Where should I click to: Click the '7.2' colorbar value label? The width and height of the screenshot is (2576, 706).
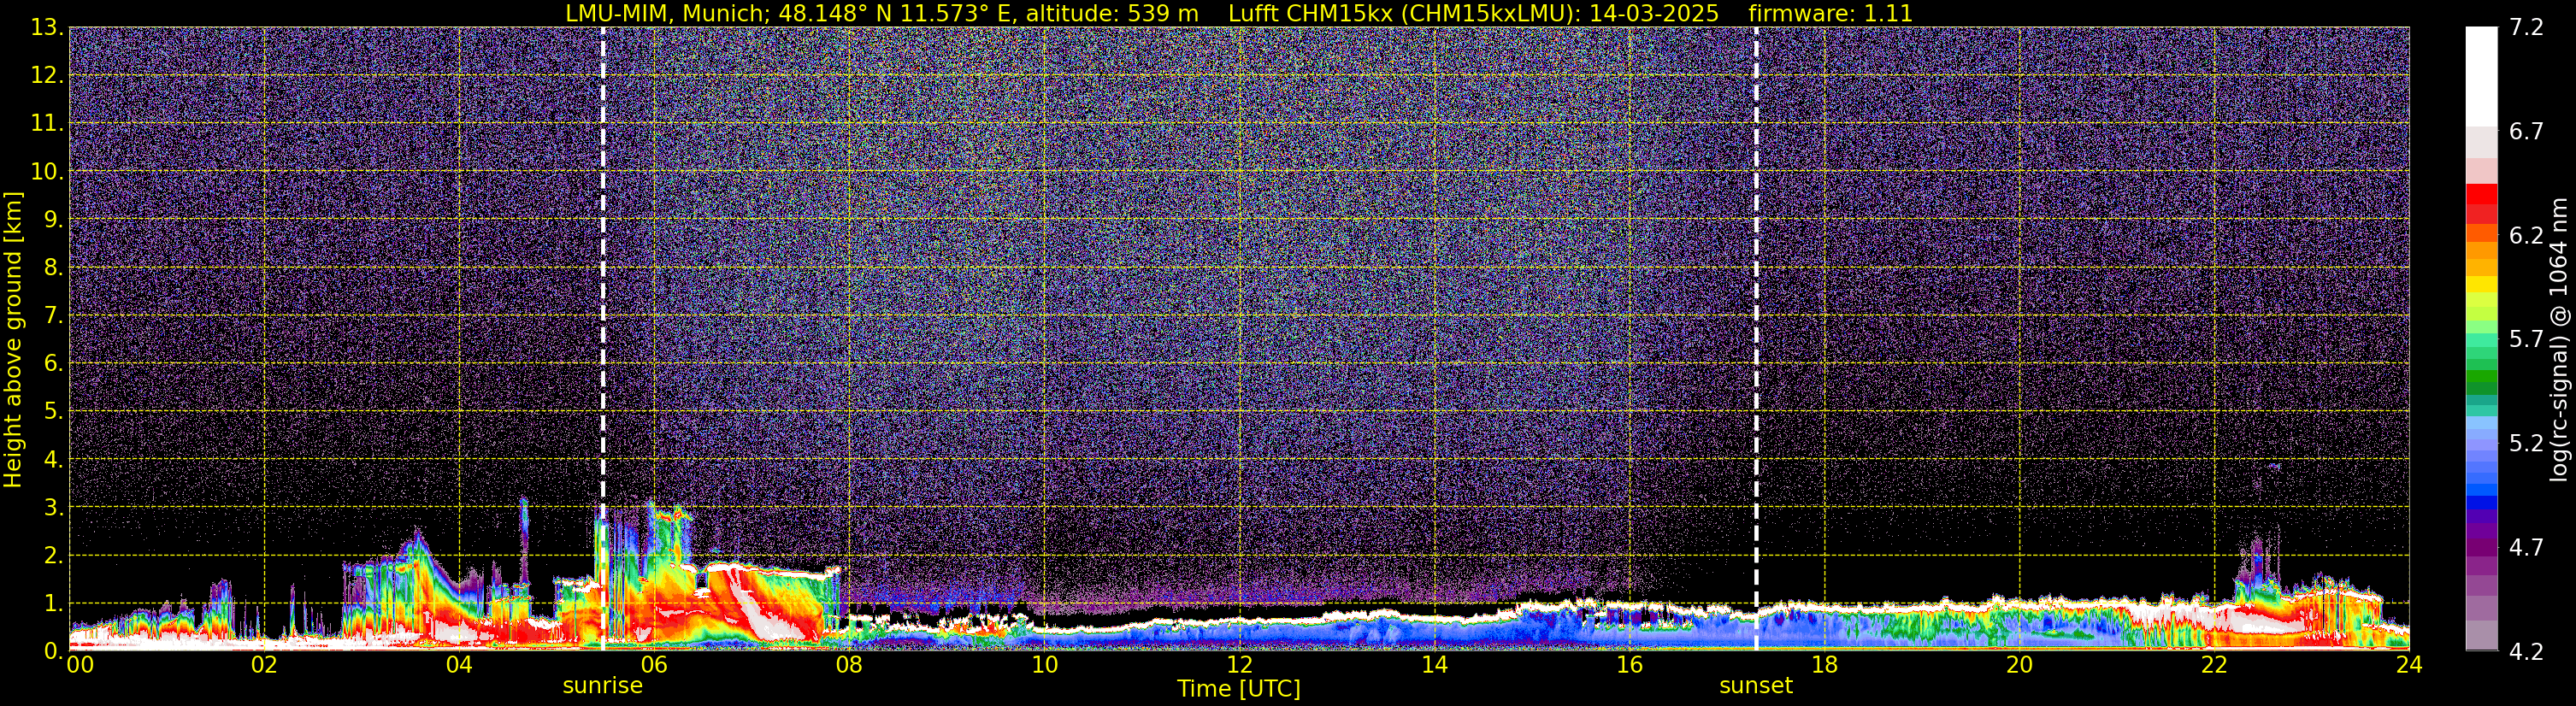pyautogui.click(x=2527, y=27)
